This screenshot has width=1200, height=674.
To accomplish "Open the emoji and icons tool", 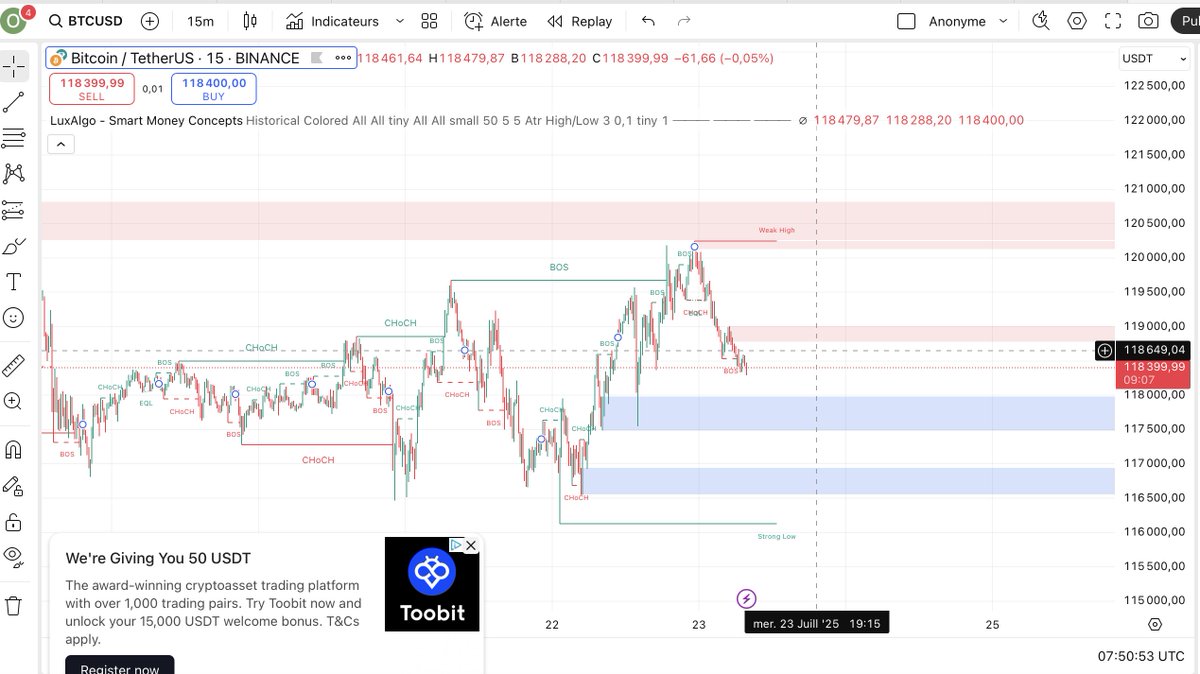I will 14,318.
